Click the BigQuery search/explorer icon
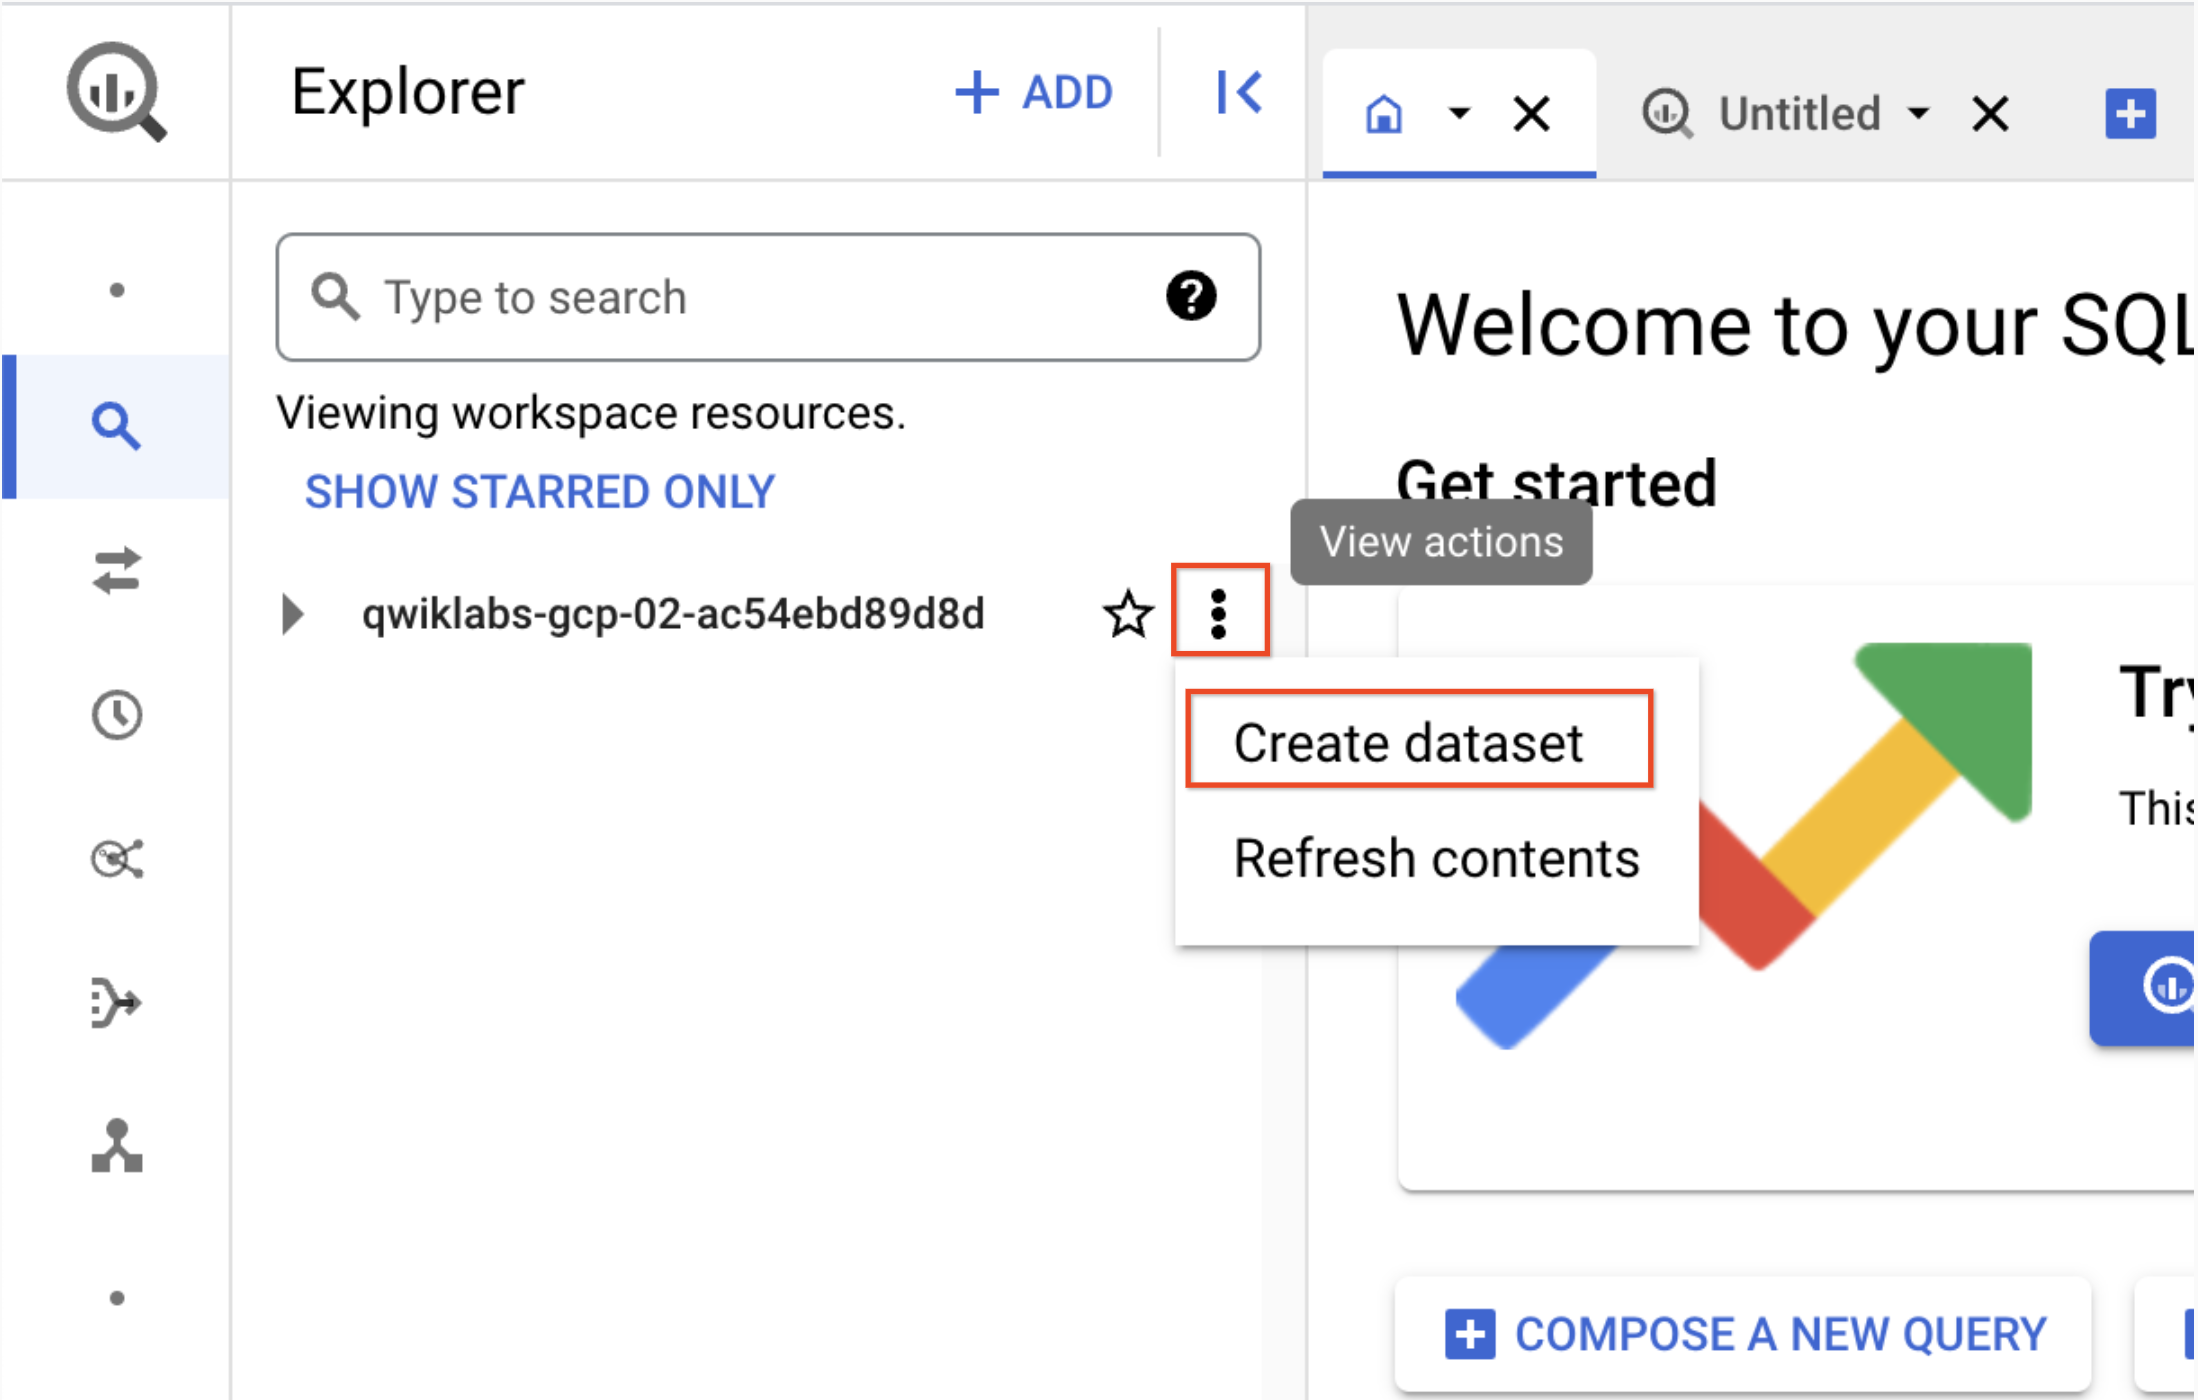Viewport: 2198px width, 1400px height. (112, 424)
